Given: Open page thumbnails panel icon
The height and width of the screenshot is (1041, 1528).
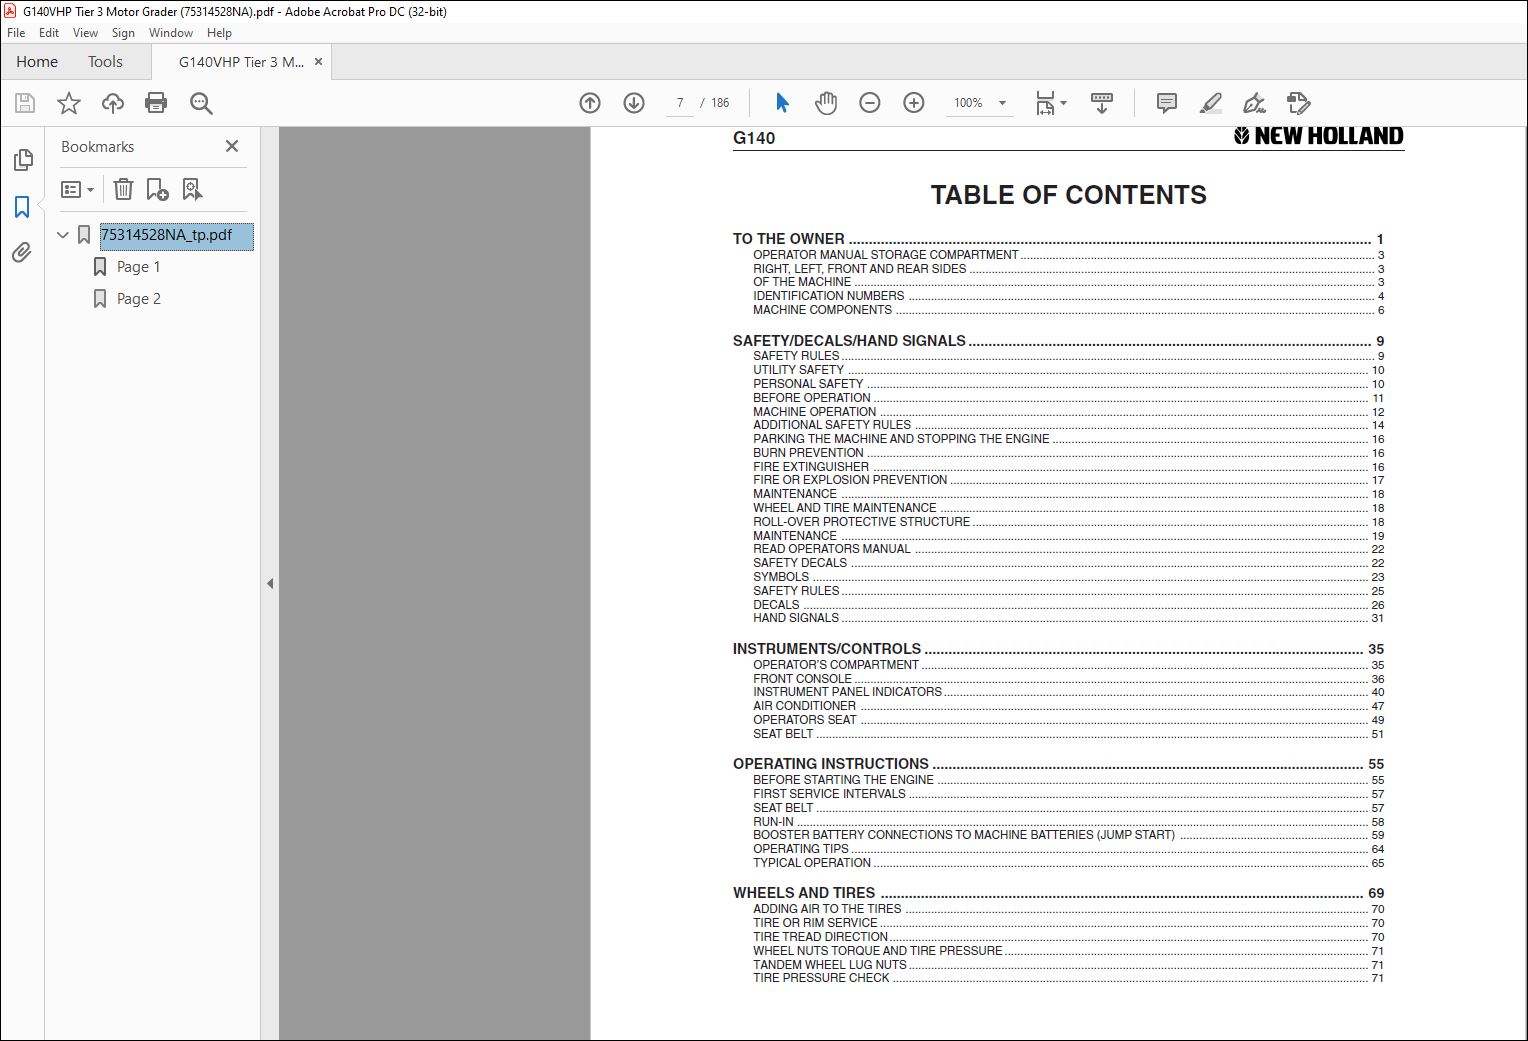Looking at the screenshot, I should coord(22,160).
